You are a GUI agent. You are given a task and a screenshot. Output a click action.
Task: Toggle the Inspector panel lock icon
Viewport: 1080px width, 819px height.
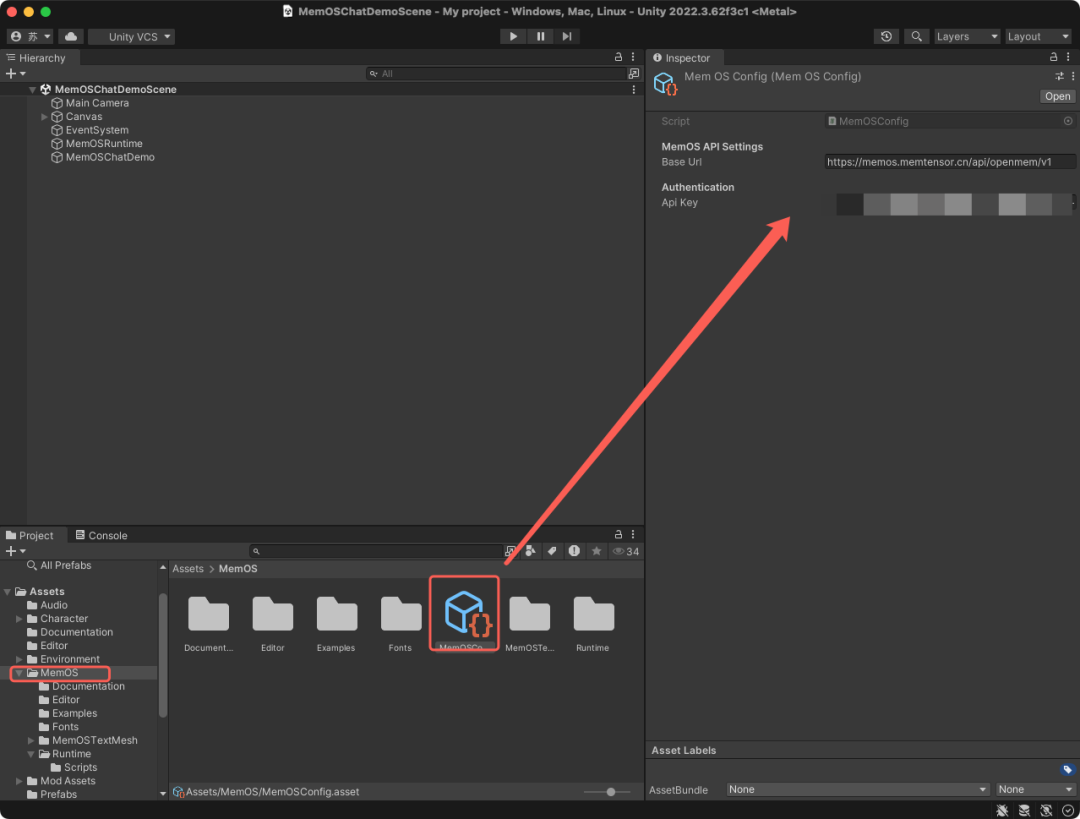(1054, 57)
